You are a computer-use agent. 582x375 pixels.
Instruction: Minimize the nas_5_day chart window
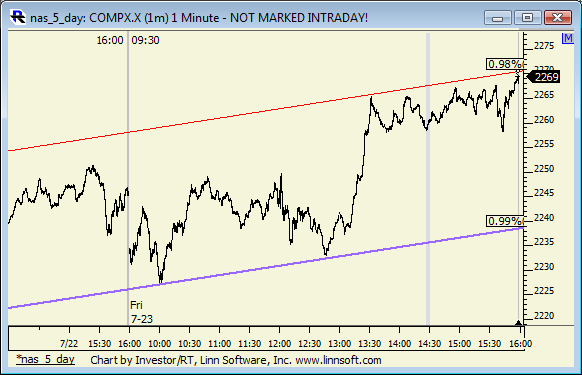point(498,17)
